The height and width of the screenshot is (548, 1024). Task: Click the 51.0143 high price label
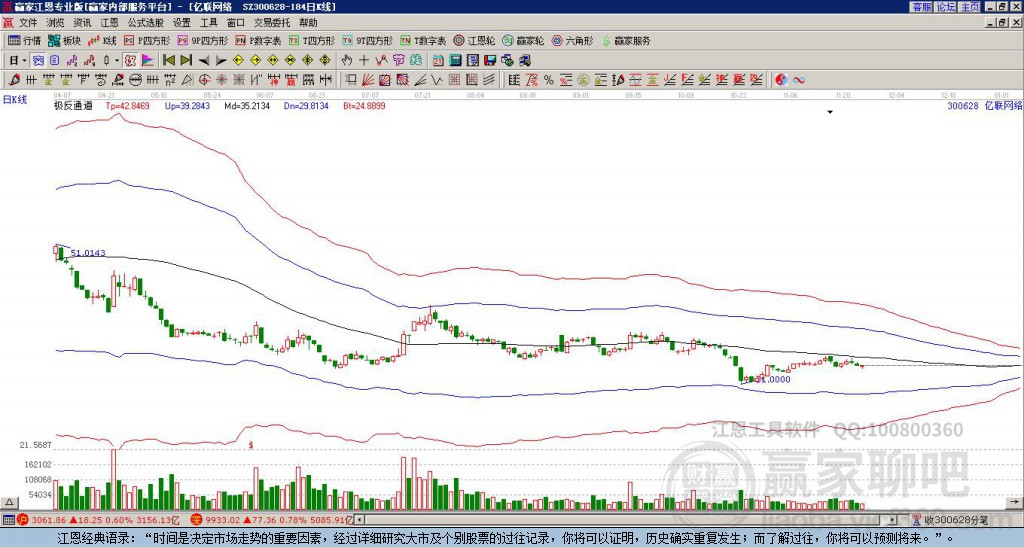coord(88,253)
